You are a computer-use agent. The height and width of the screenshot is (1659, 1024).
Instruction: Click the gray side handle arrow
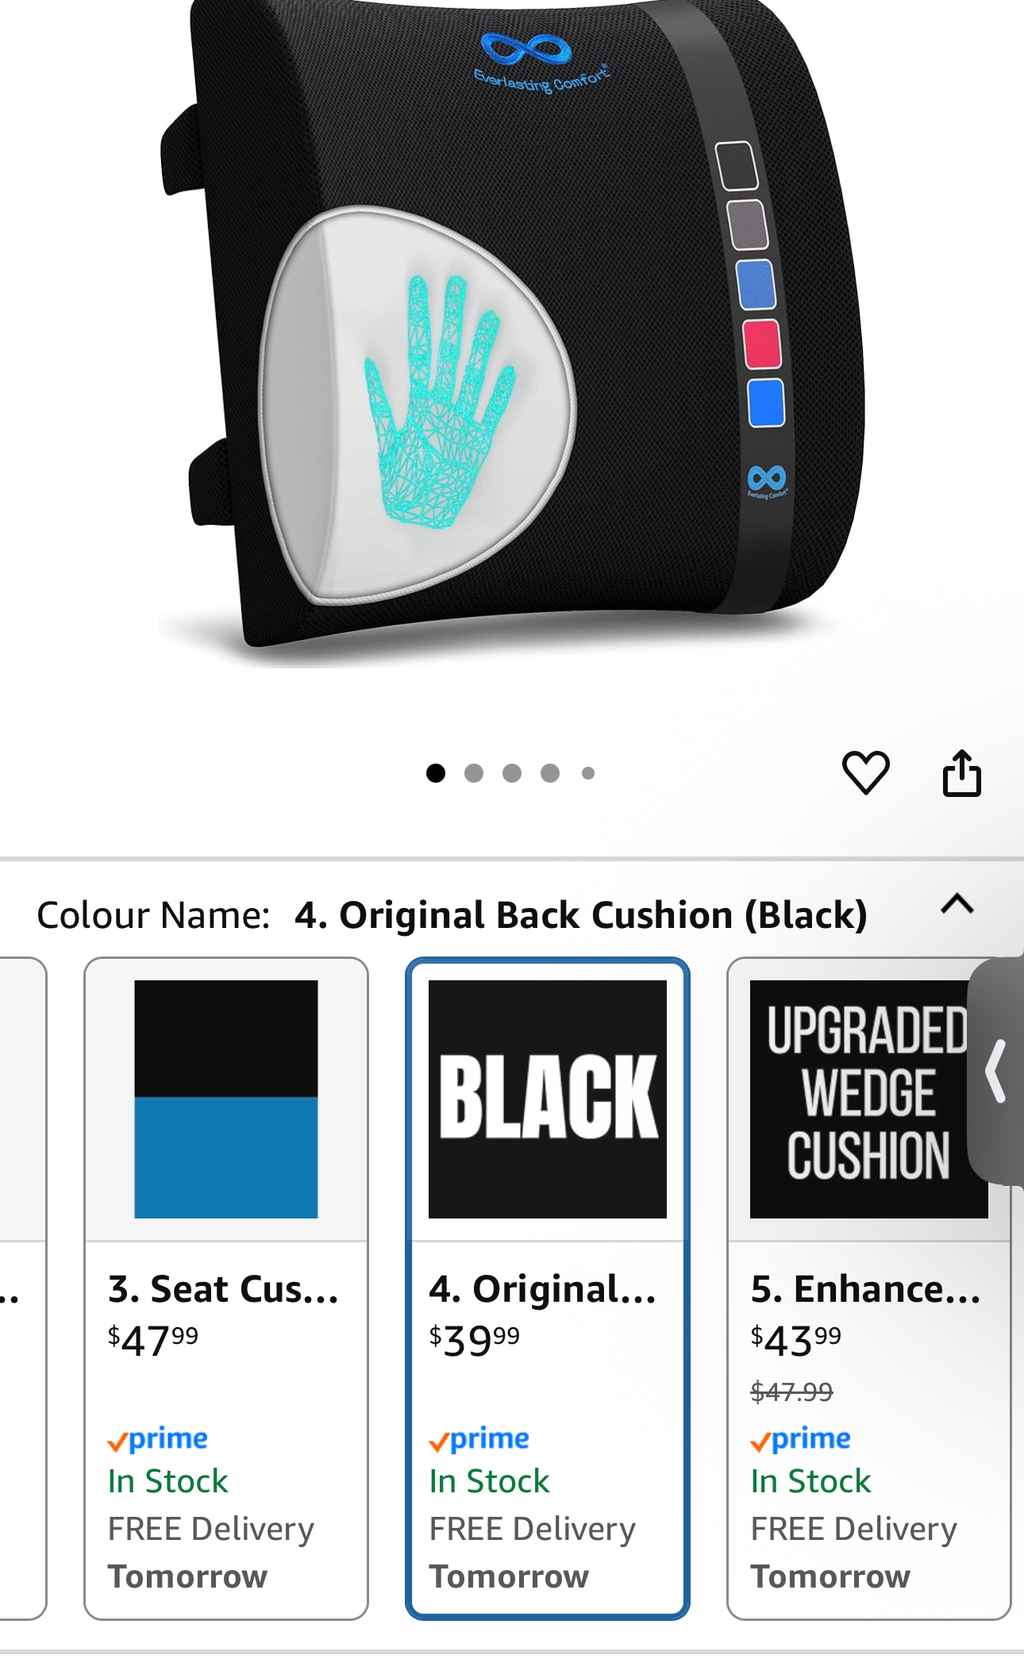coord(996,1071)
